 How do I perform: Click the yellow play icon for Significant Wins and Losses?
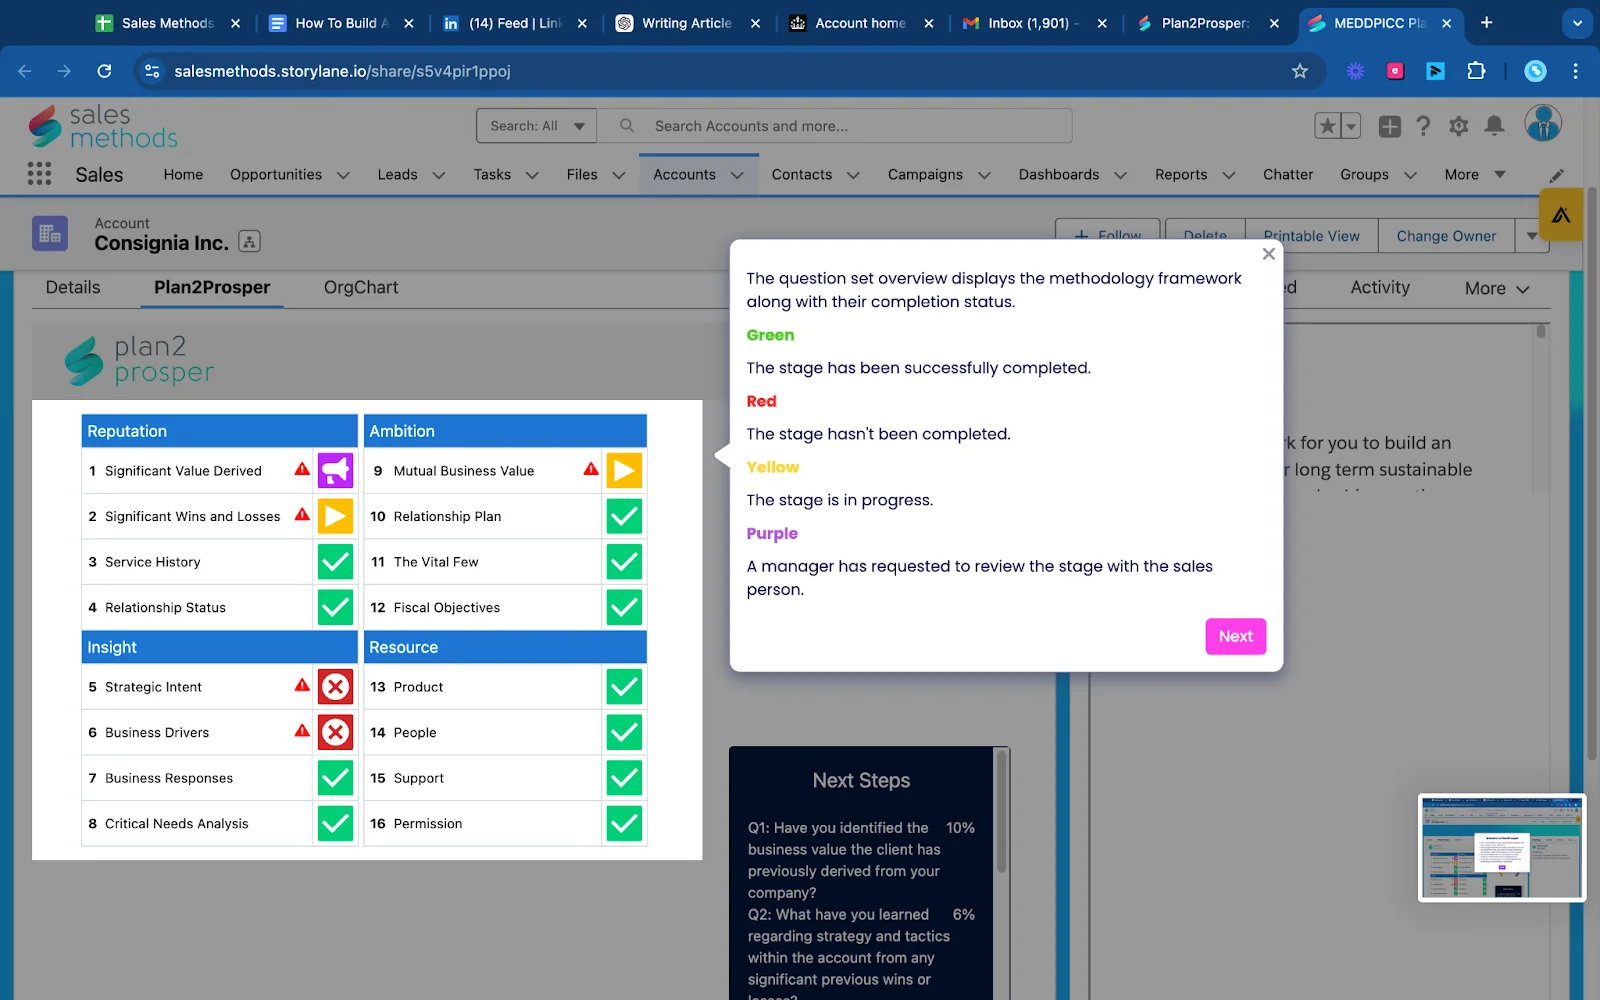coord(336,516)
